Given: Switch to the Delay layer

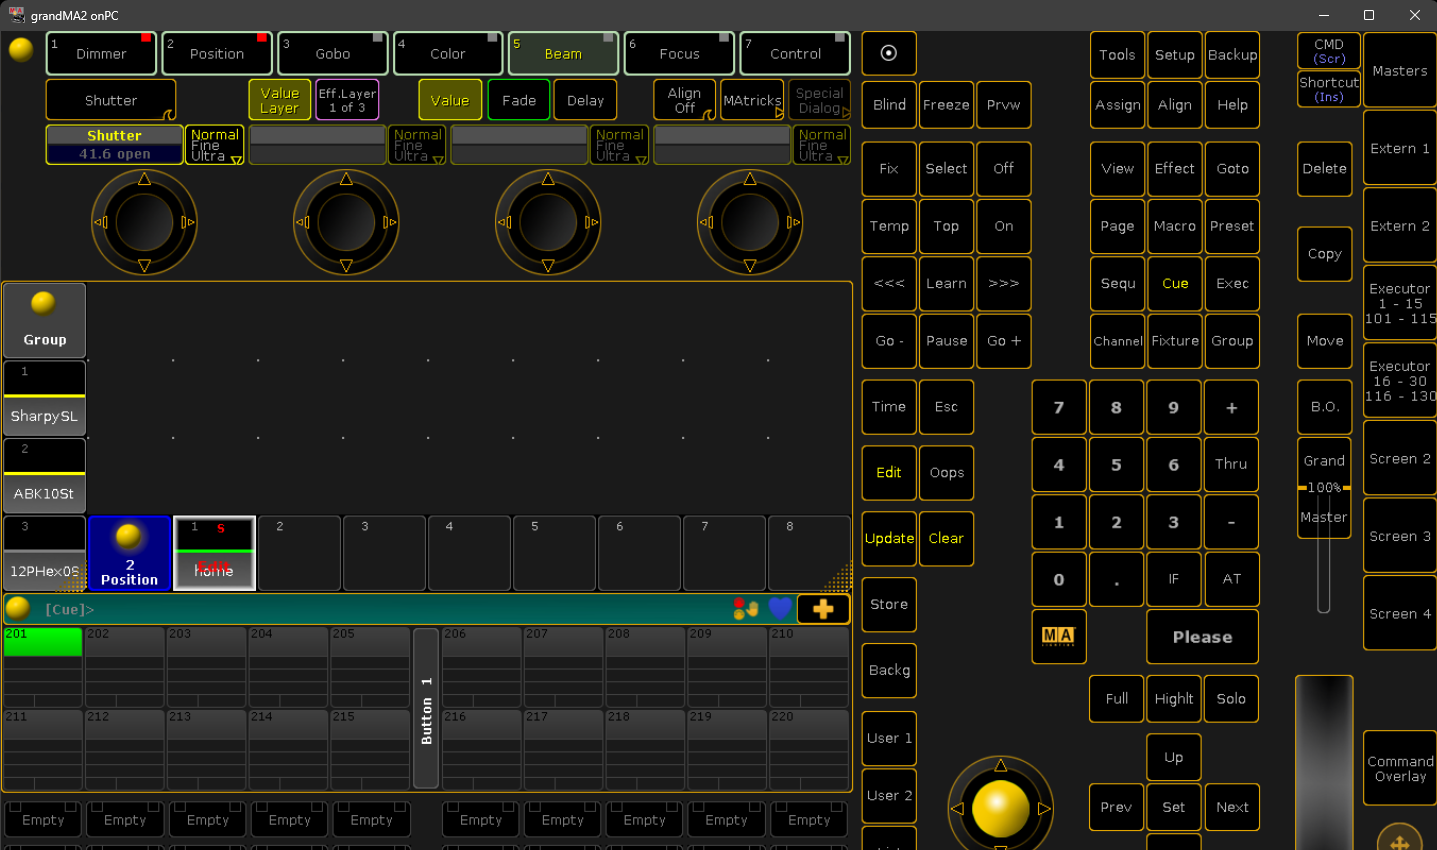Looking at the screenshot, I should click(585, 100).
